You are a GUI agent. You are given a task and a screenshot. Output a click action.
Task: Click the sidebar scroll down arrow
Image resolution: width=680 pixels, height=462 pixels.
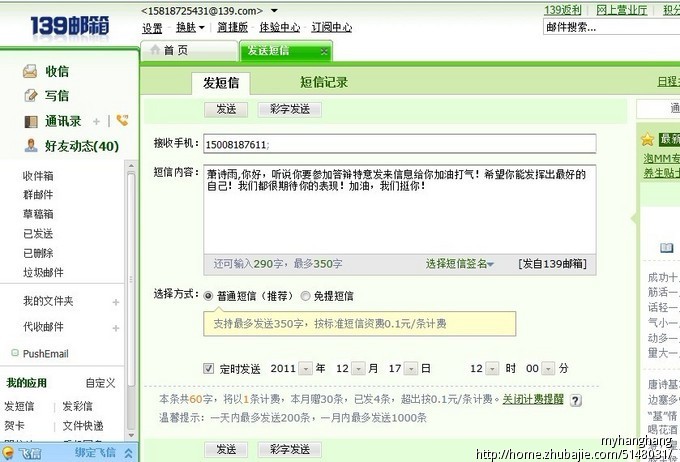[131, 435]
